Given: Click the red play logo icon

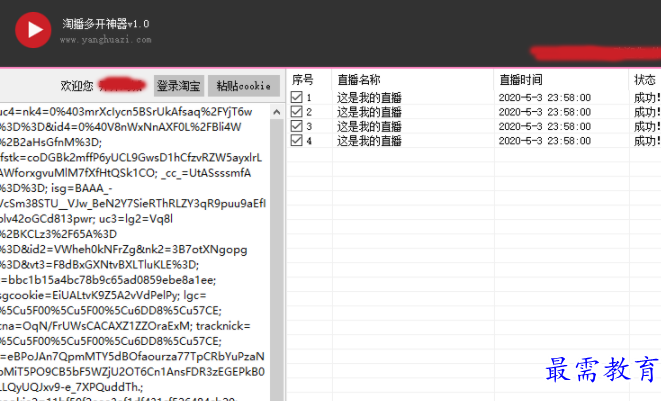Looking at the screenshot, I should pos(33,30).
